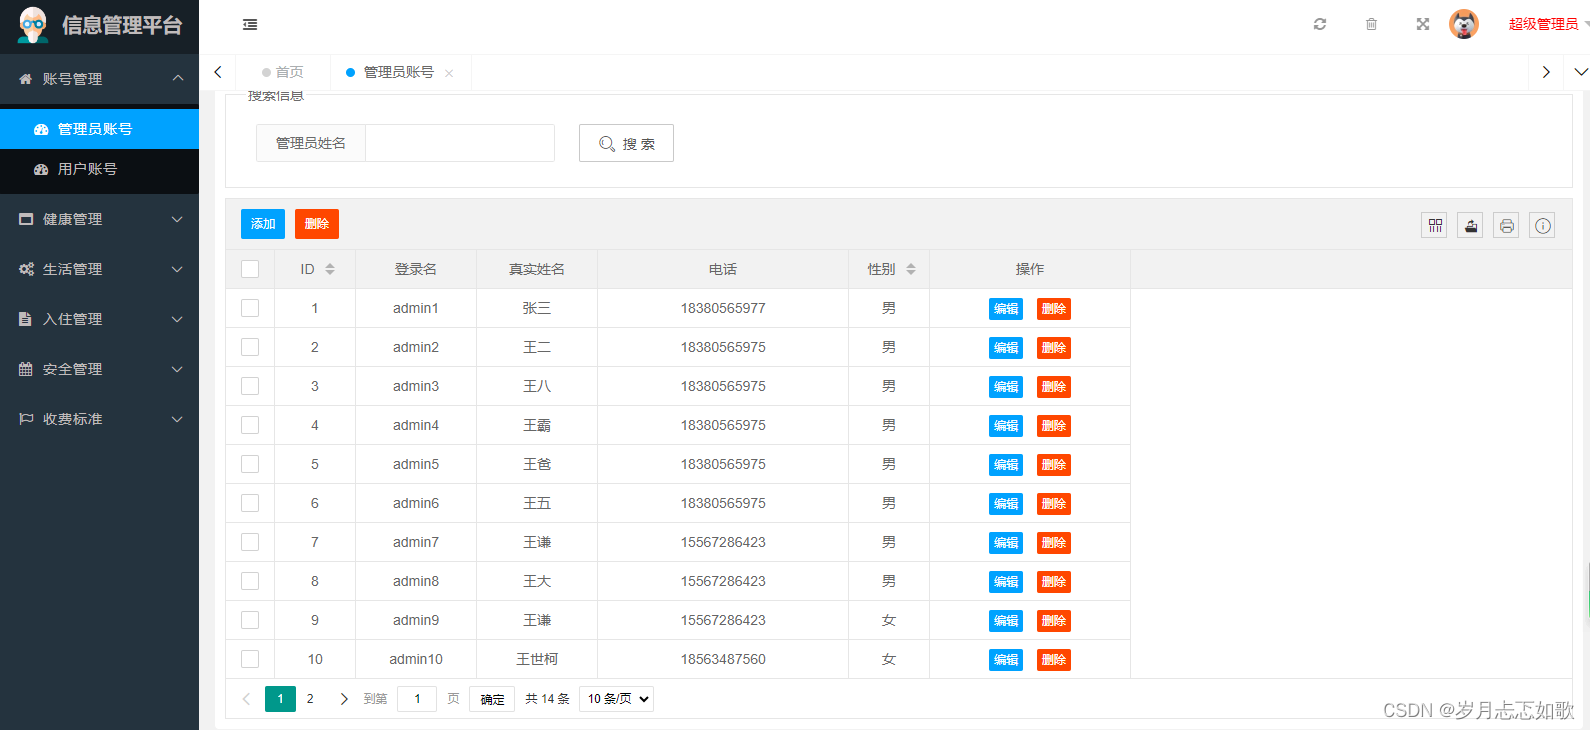Select page 1 in pagination
Screen dimensions: 1590x730
tap(280, 699)
